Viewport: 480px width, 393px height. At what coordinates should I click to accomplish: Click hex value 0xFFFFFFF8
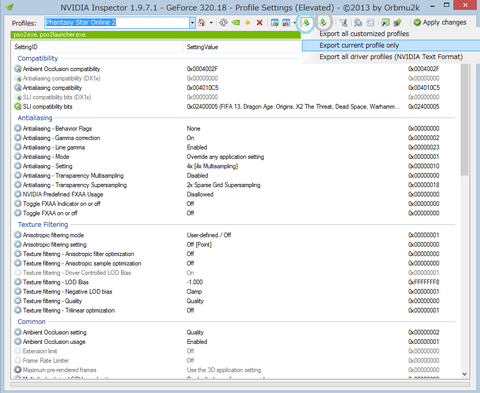click(424, 282)
